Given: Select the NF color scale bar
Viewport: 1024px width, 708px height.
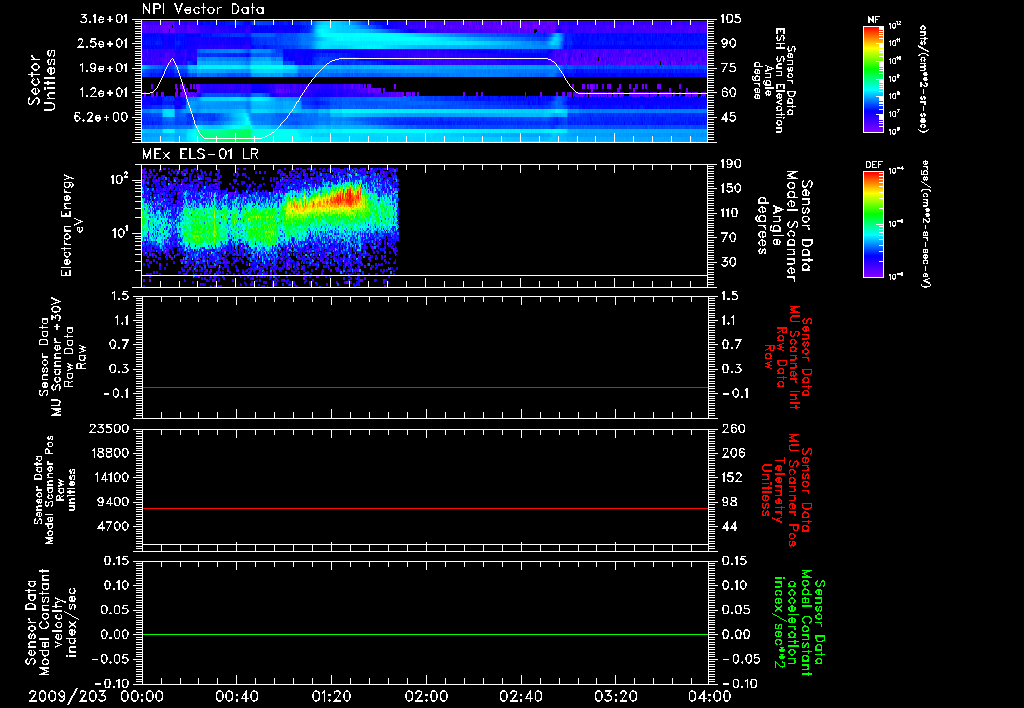Looking at the screenshot, I should point(873,79).
